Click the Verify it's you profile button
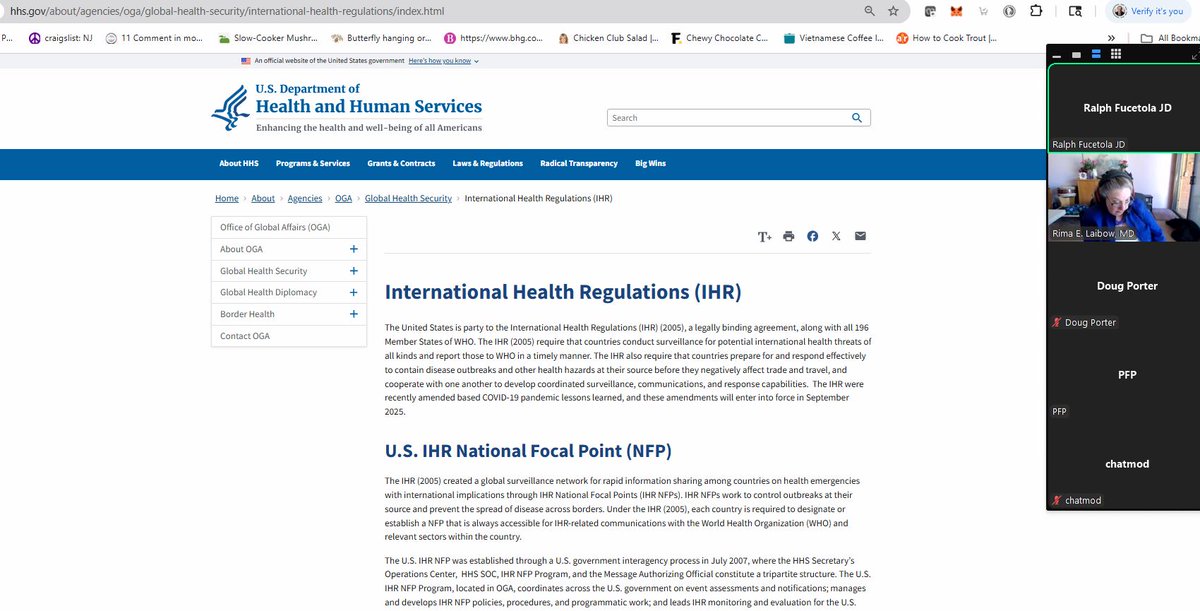1200x611 pixels. pyautogui.click(x=1148, y=11)
